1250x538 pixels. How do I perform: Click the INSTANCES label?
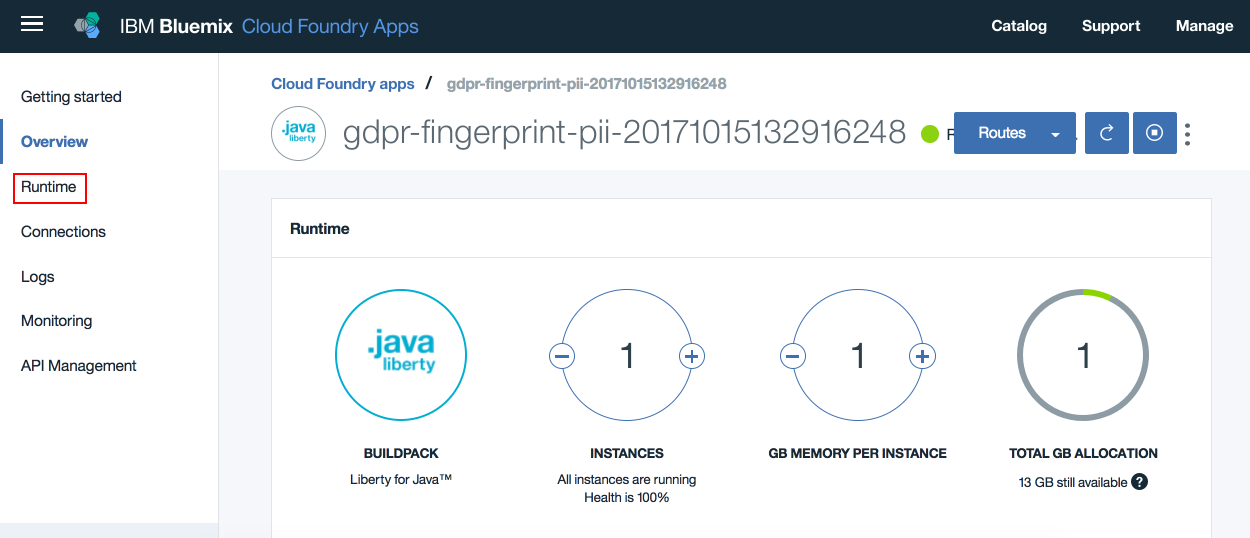click(627, 453)
